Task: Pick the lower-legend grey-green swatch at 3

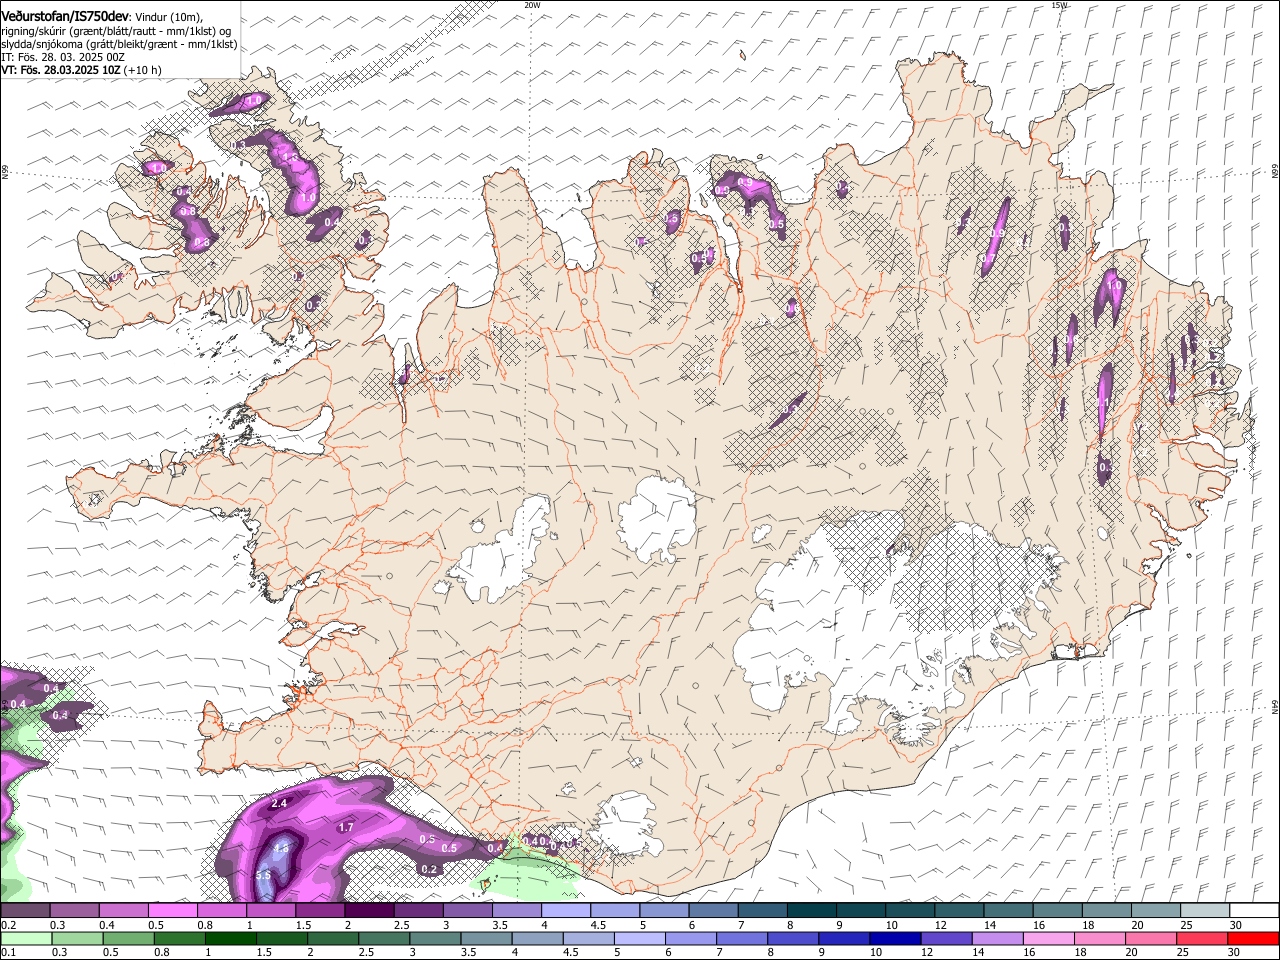Action: 435,938
